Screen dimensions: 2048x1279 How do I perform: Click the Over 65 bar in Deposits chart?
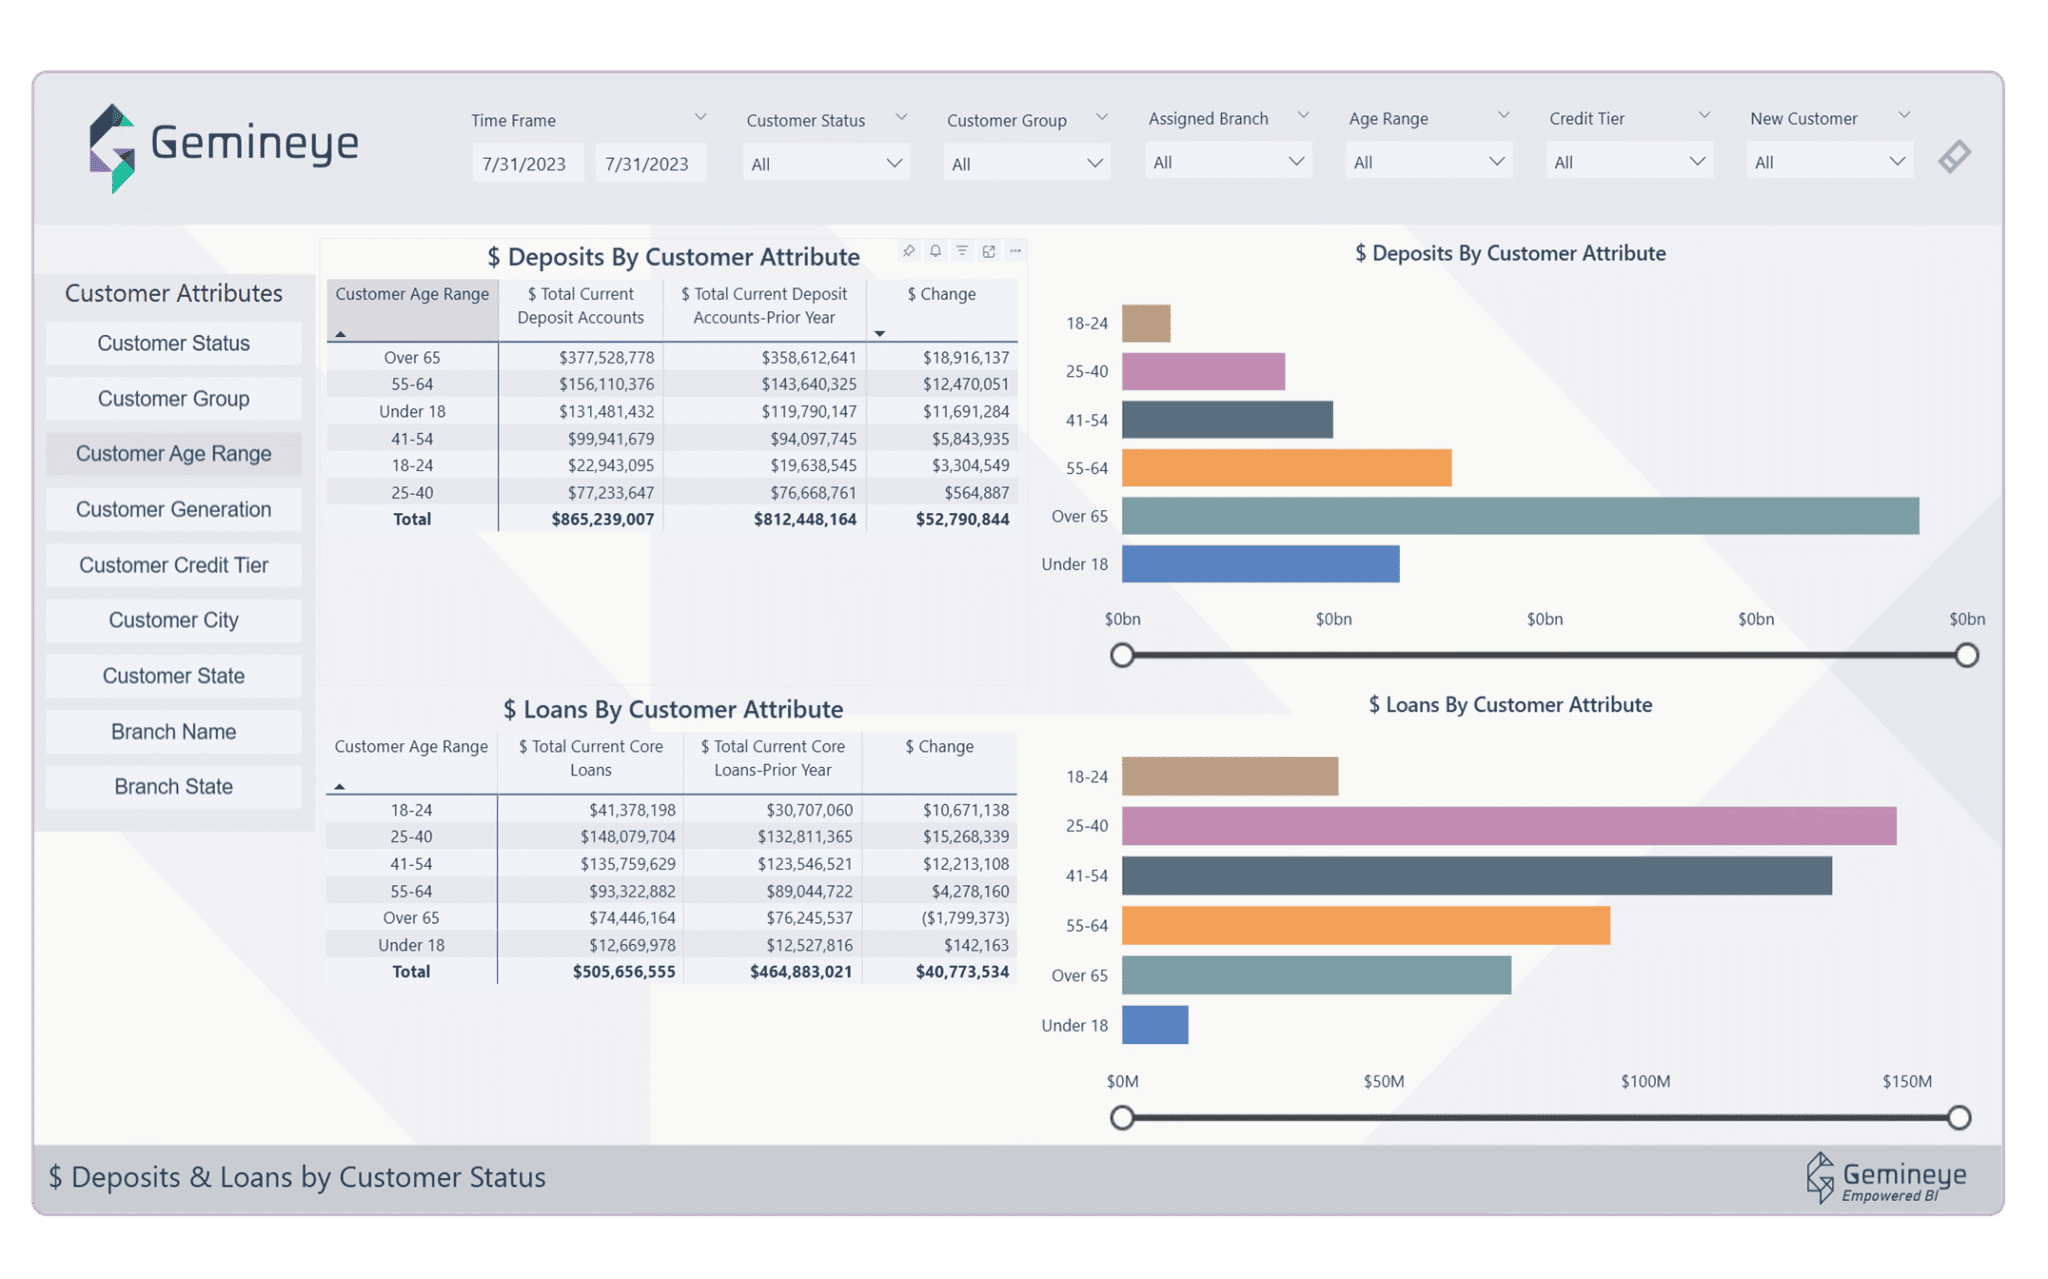pos(1519,516)
